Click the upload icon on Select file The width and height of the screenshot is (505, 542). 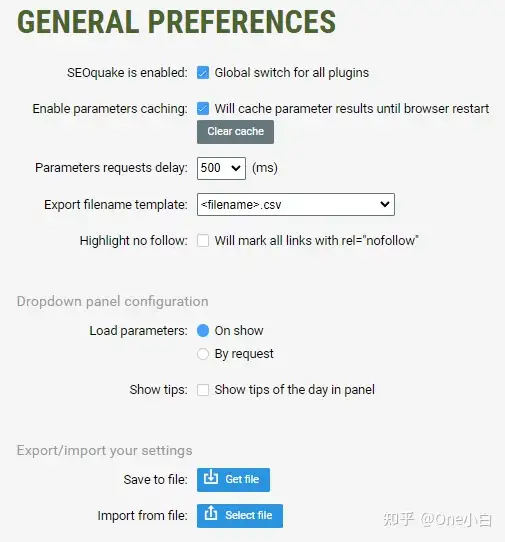pyautogui.click(x=211, y=514)
